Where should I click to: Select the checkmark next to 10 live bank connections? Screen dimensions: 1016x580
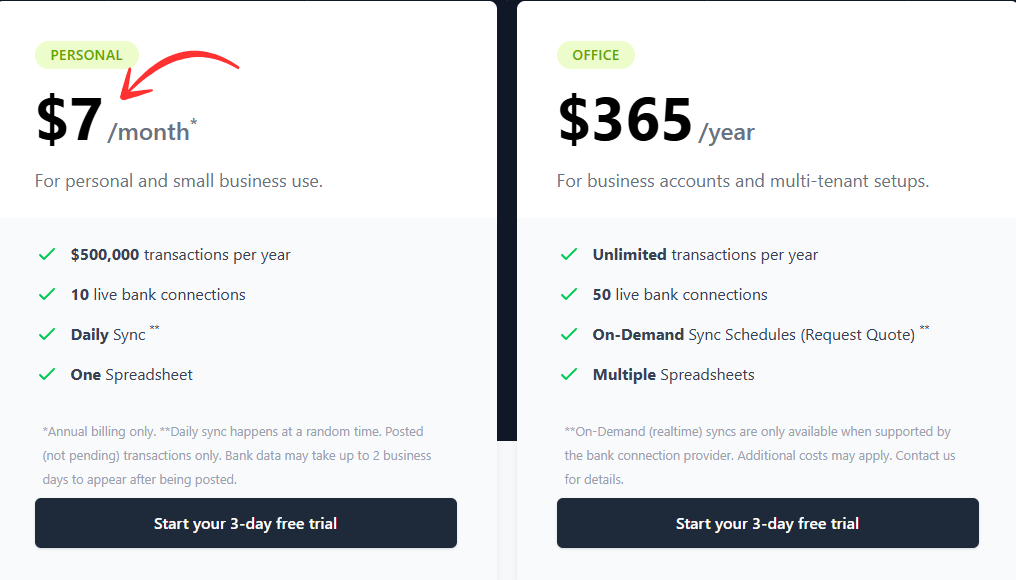click(46, 294)
